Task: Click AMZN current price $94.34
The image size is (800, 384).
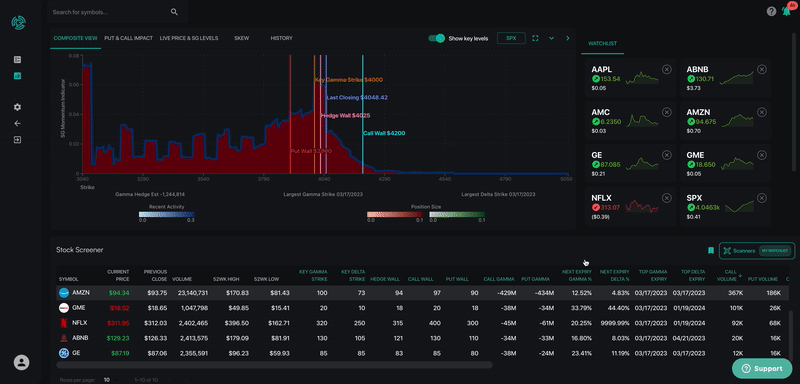Action: tap(118, 293)
